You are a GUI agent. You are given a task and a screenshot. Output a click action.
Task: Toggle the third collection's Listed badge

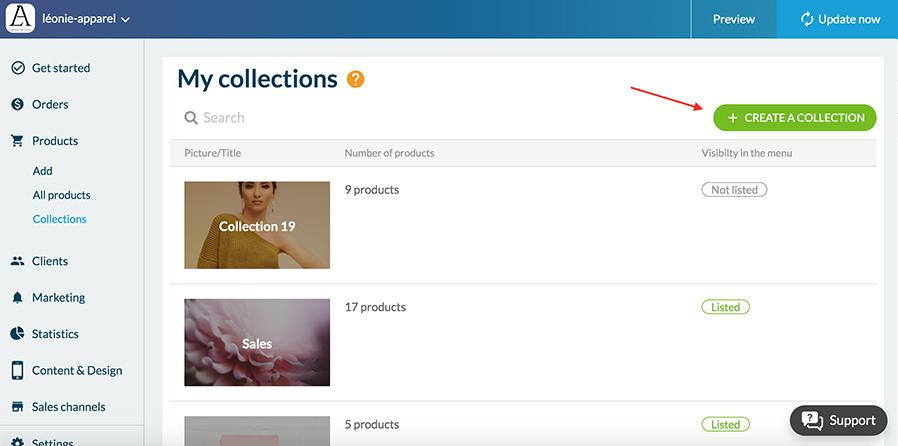pyautogui.click(x=725, y=424)
